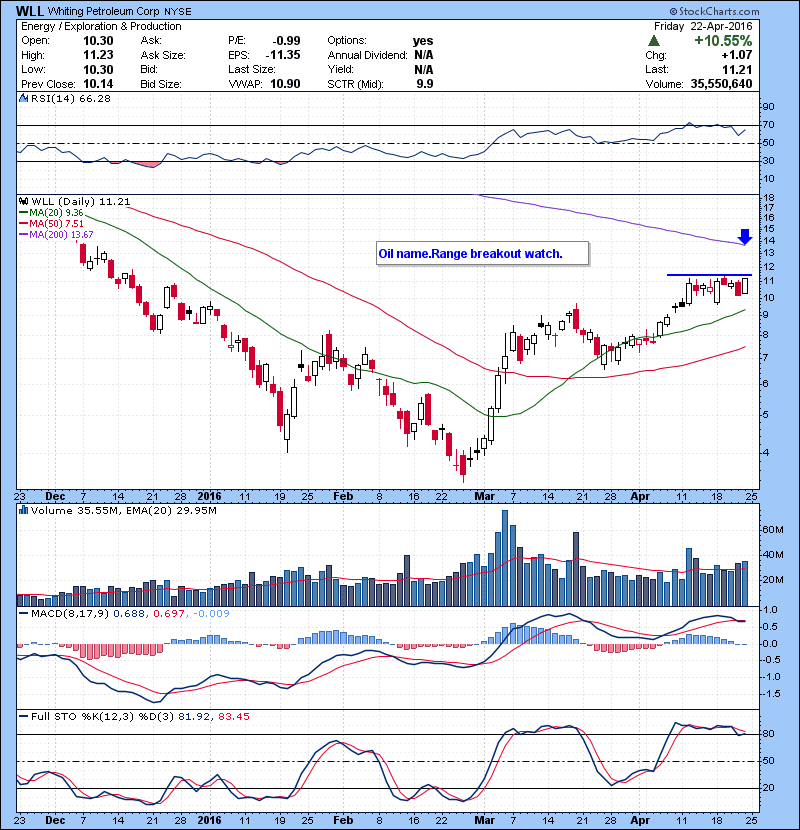Click the P/E value -0.99
Viewport: 800px width, 830px height.
coord(286,41)
